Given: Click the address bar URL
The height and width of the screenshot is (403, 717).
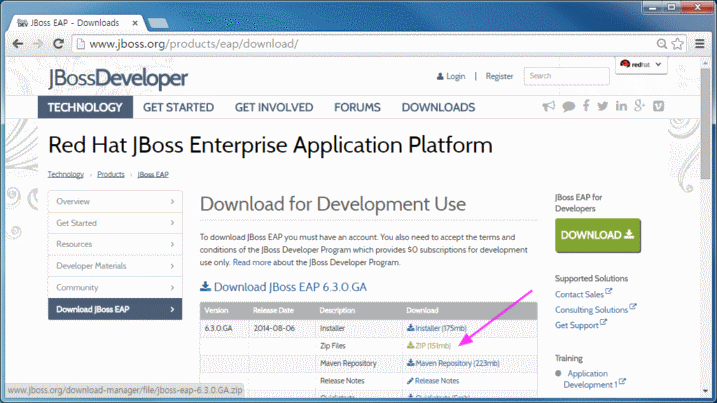Looking at the screenshot, I should click(194, 44).
